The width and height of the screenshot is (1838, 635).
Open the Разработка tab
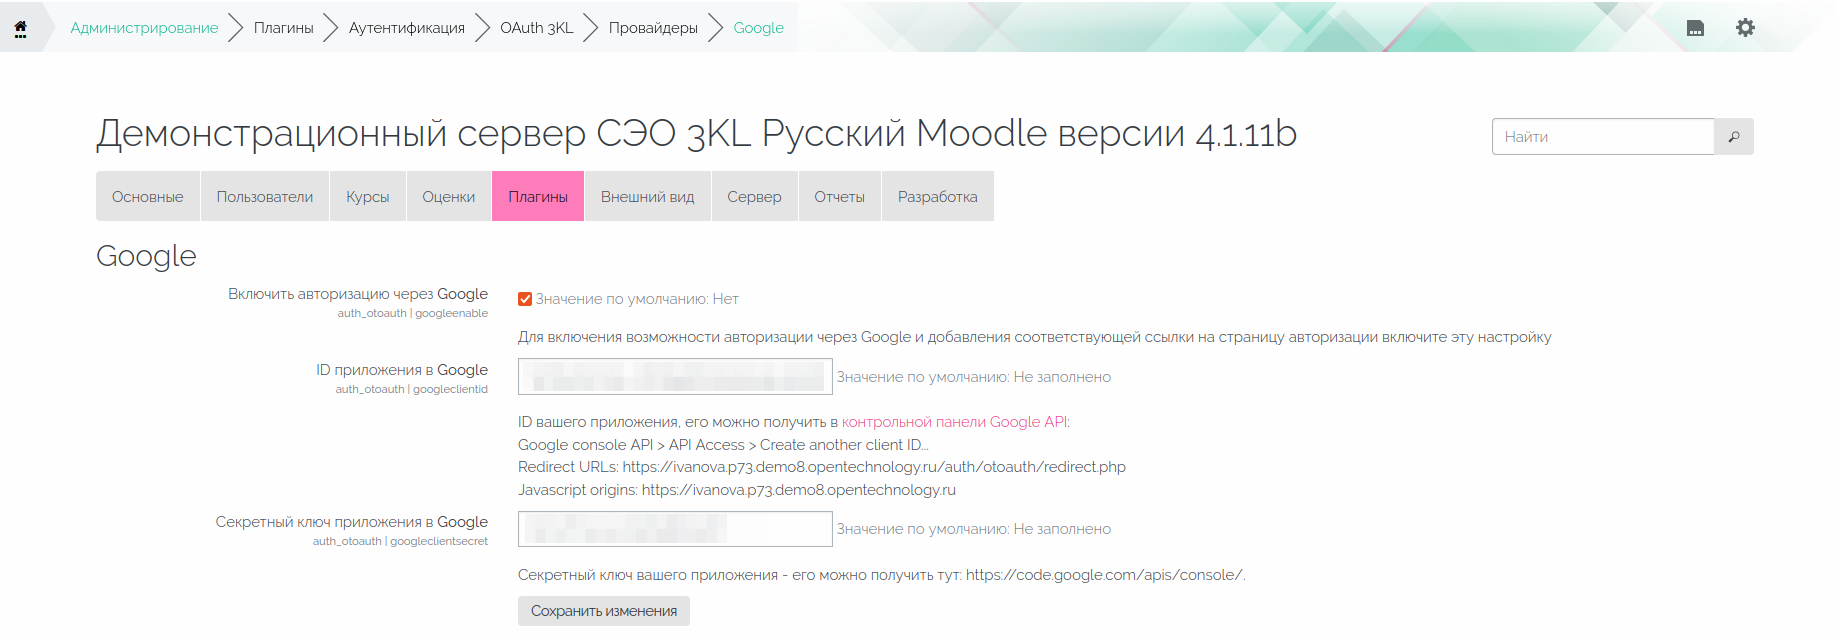coord(938,196)
